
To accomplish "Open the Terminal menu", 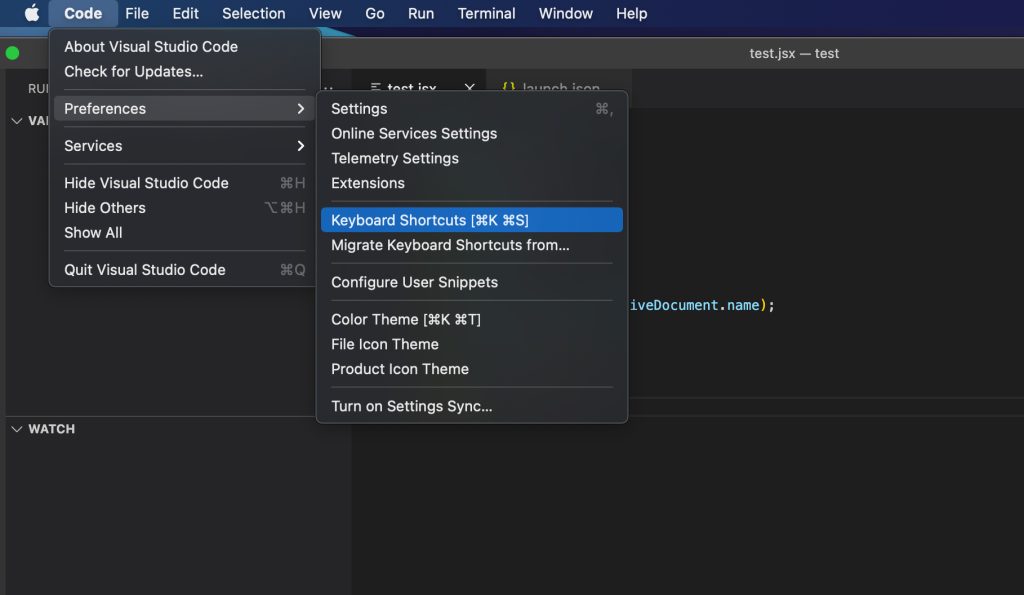I will tap(486, 13).
